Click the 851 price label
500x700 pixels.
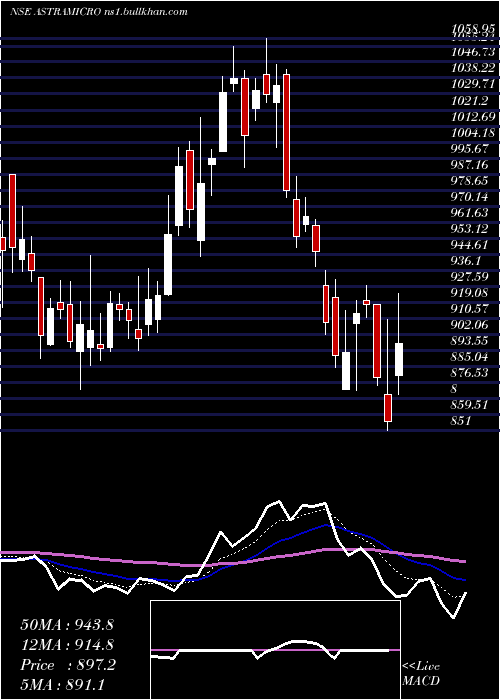[x=461, y=421]
